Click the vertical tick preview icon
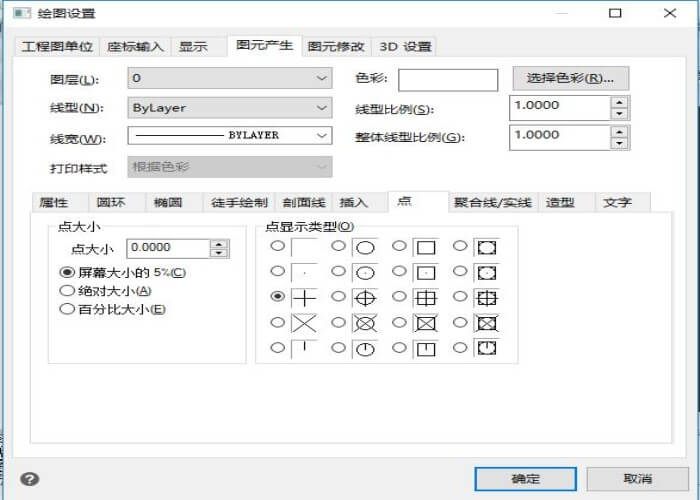This screenshot has width=700, height=500. [x=304, y=349]
